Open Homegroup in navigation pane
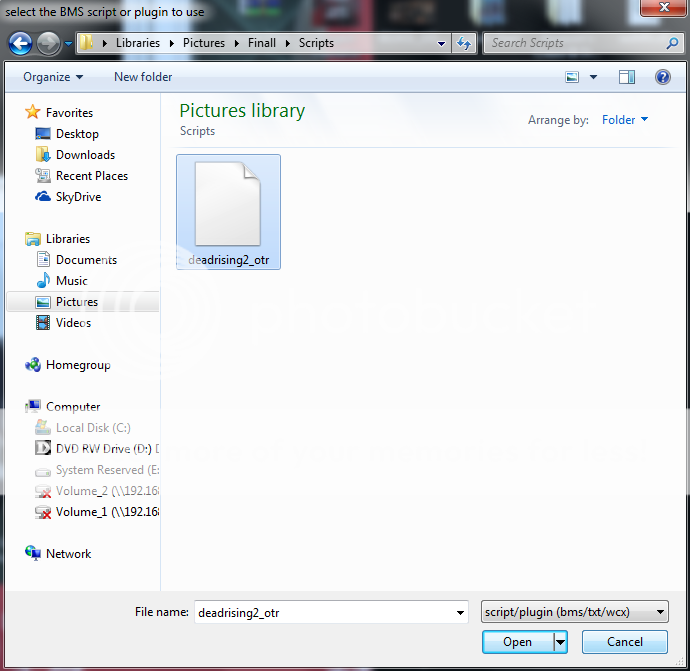Viewport: 690px width, 671px height. (x=78, y=365)
